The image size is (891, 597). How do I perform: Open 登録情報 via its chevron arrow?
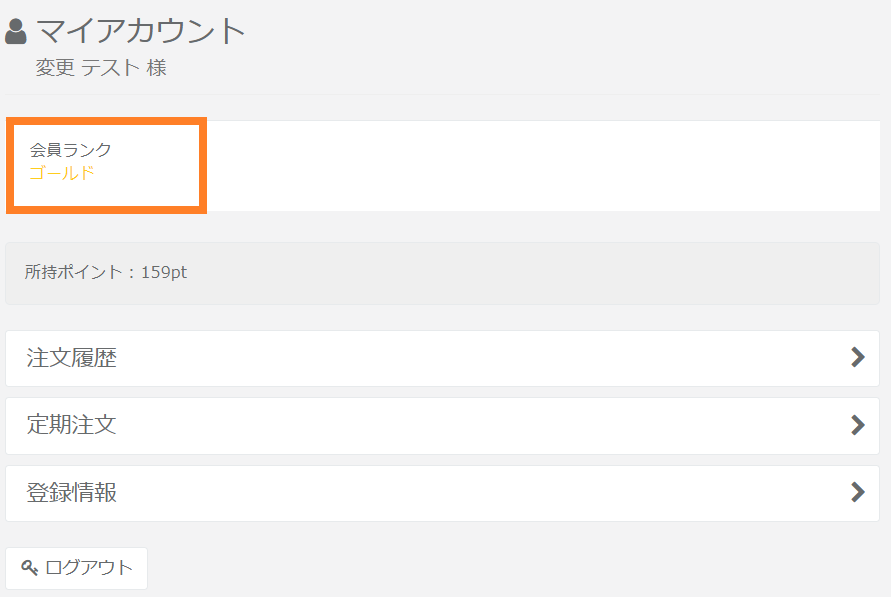pyautogui.click(x=857, y=492)
